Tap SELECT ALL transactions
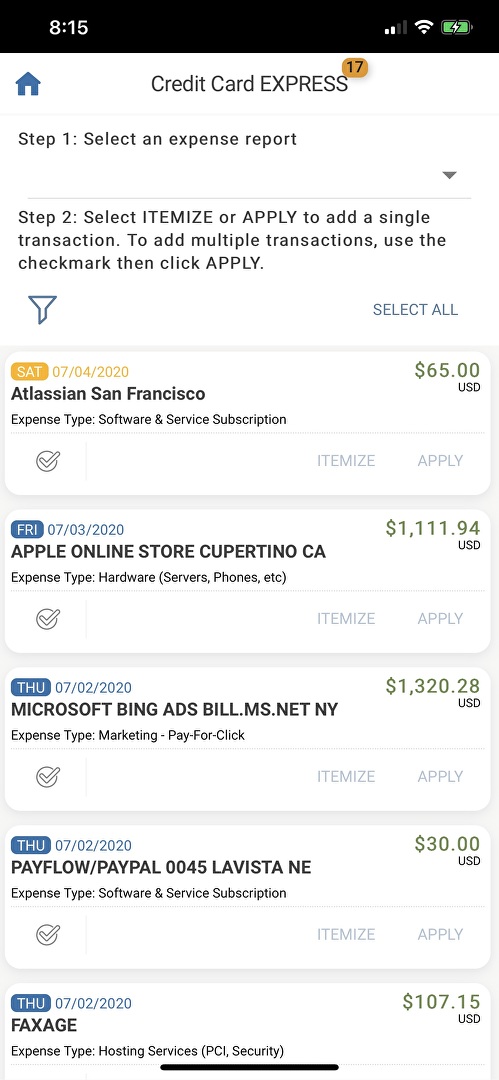Screen dimensions: 499x1080 pyautogui.click(x=415, y=310)
